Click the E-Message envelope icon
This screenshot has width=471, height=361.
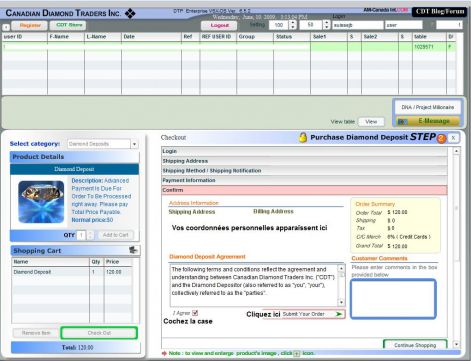coord(403,121)
